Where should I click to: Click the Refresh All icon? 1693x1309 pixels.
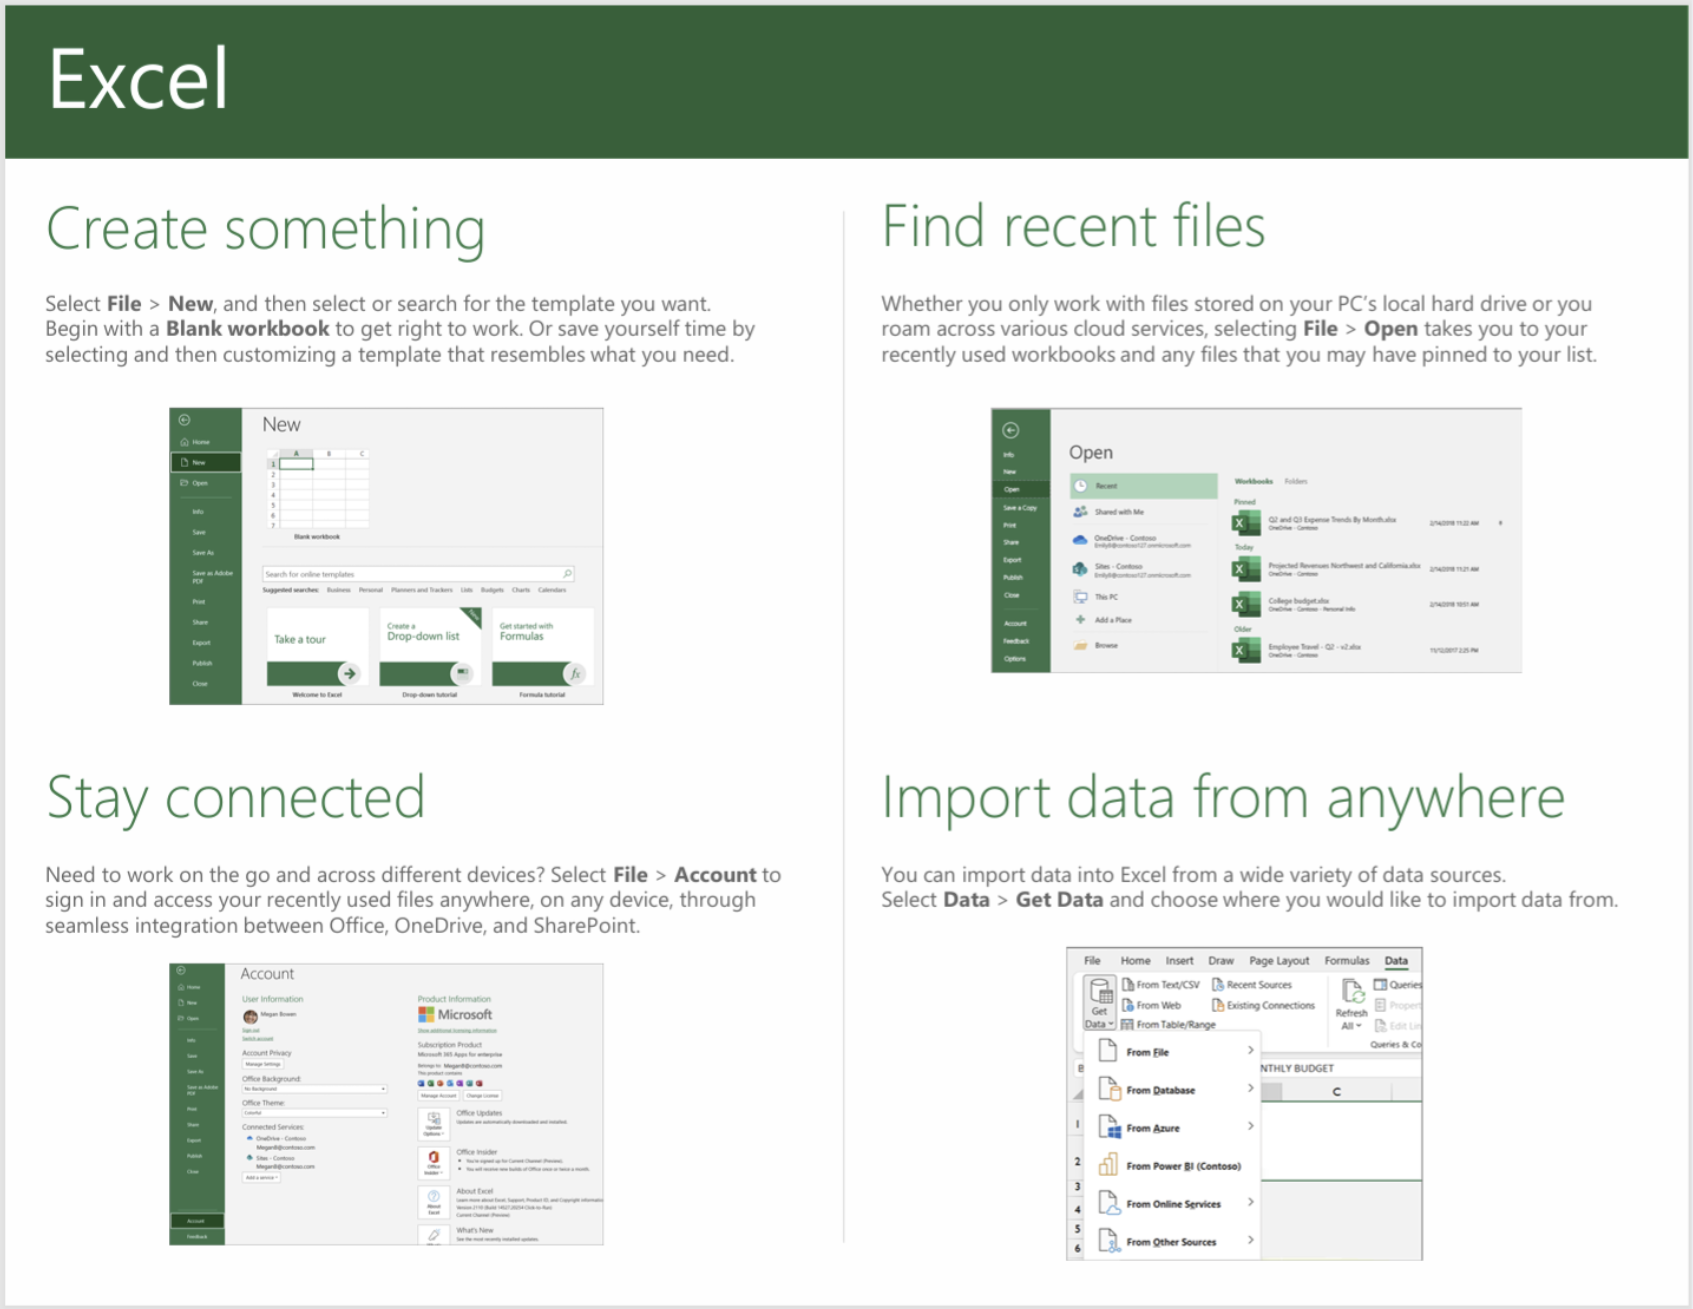click(x=1352, y=991)
